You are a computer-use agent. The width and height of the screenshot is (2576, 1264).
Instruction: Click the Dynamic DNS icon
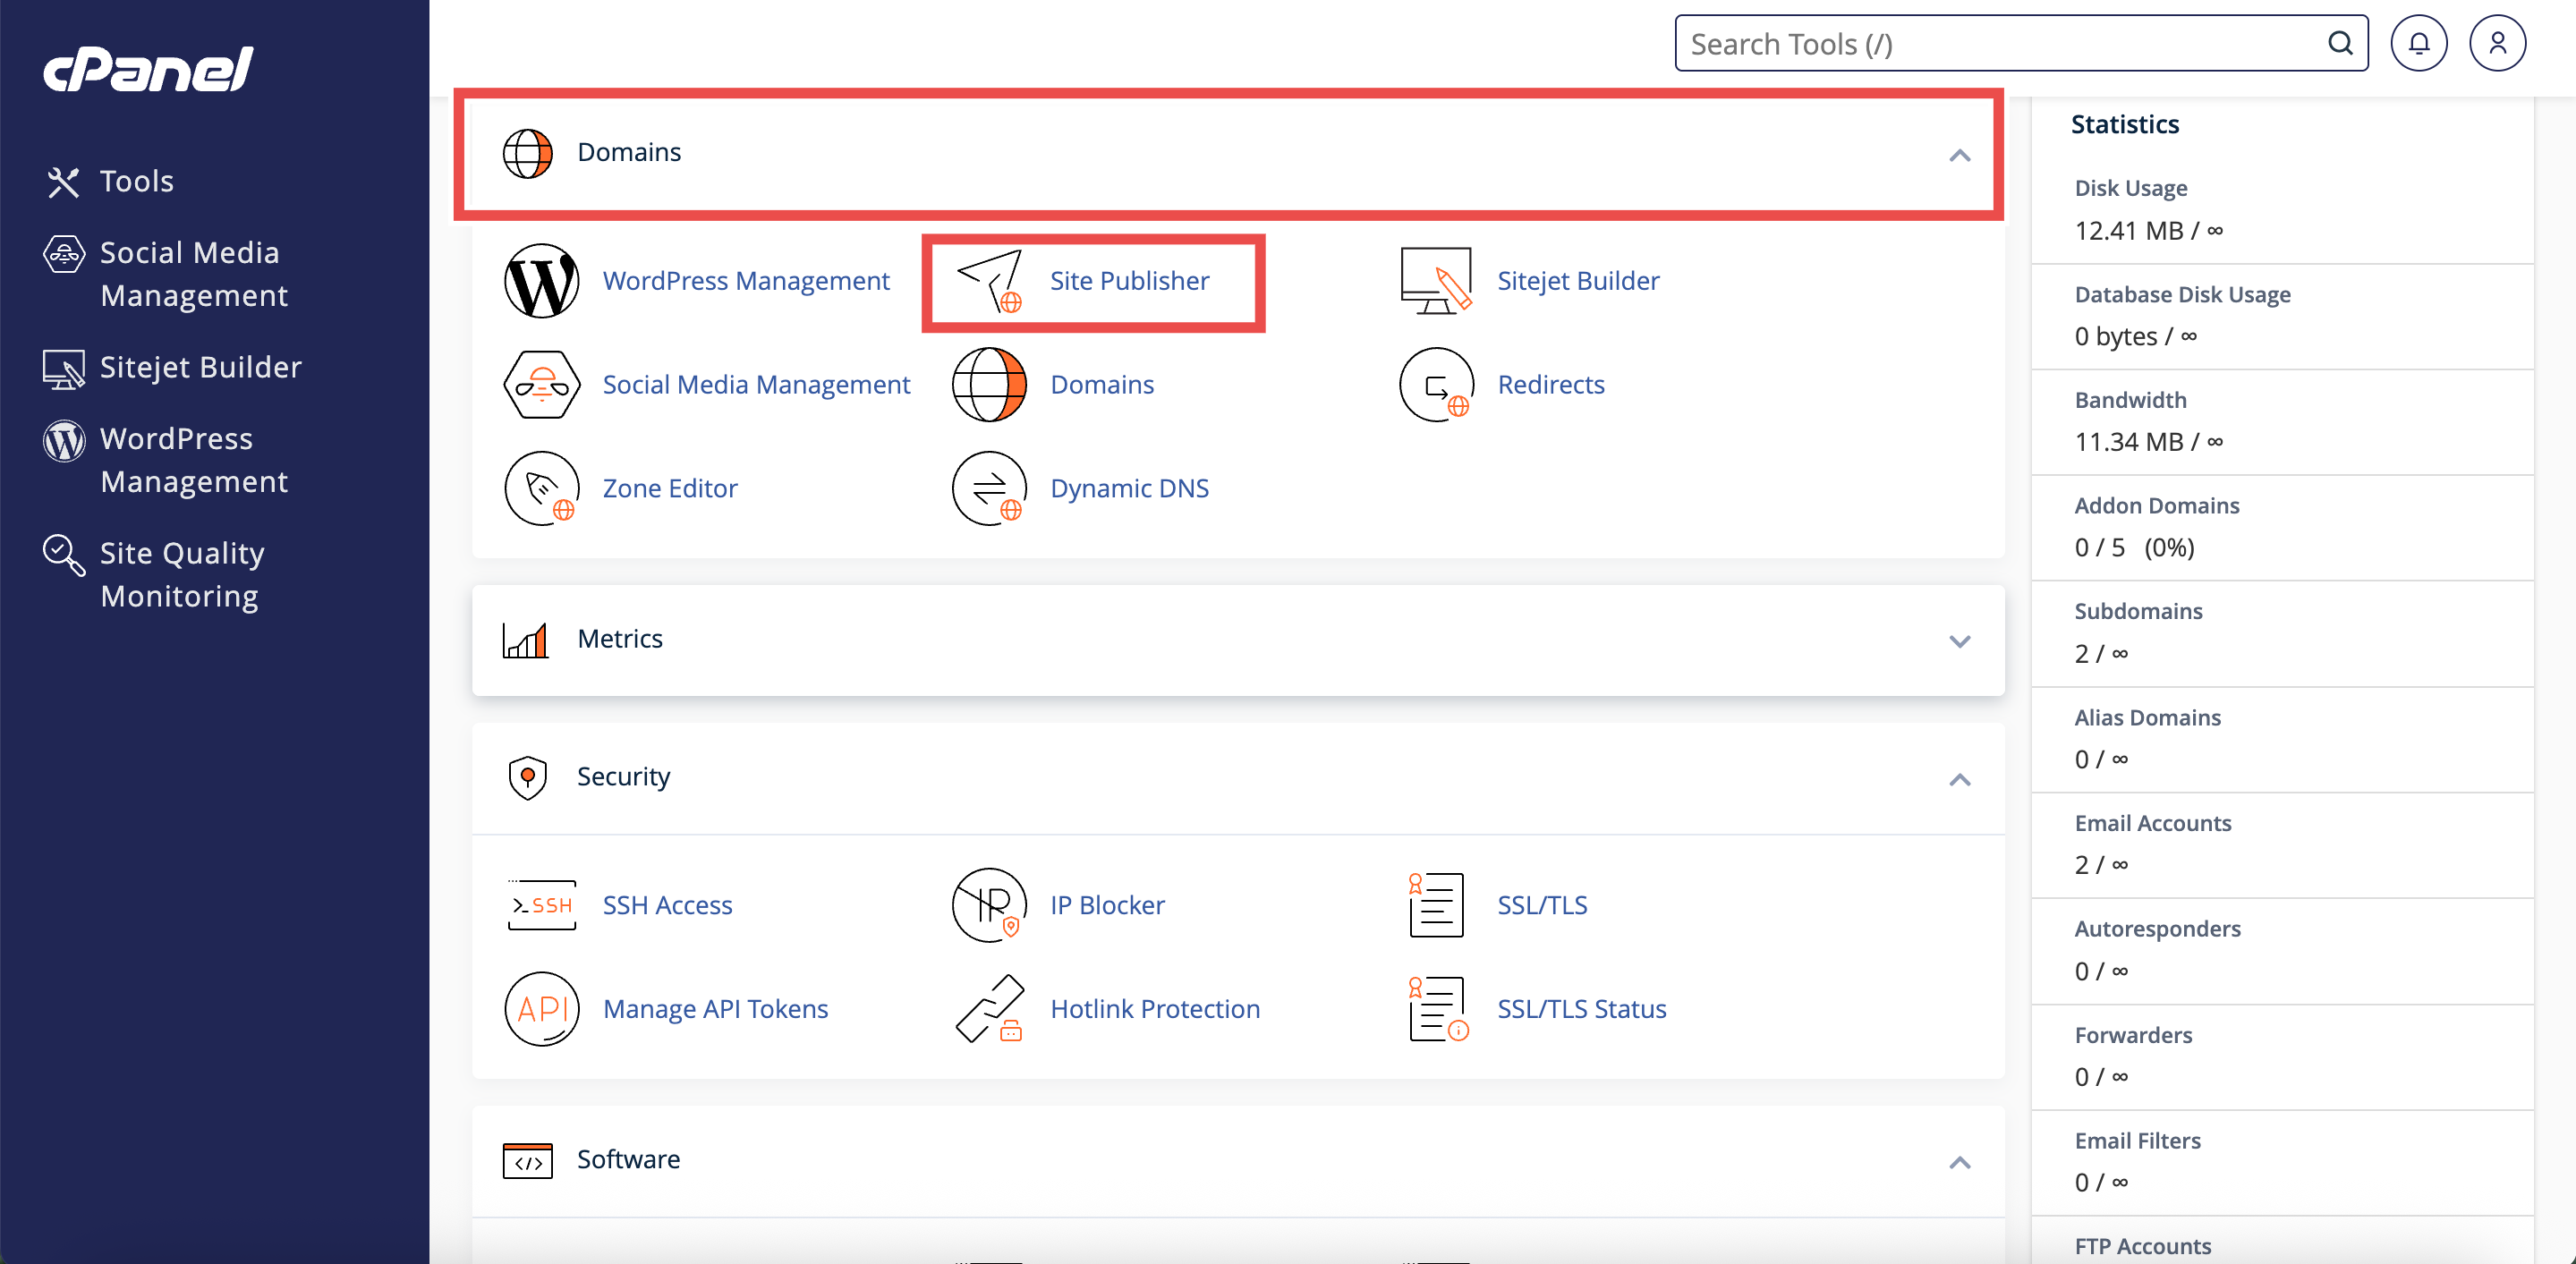point(989,489)
